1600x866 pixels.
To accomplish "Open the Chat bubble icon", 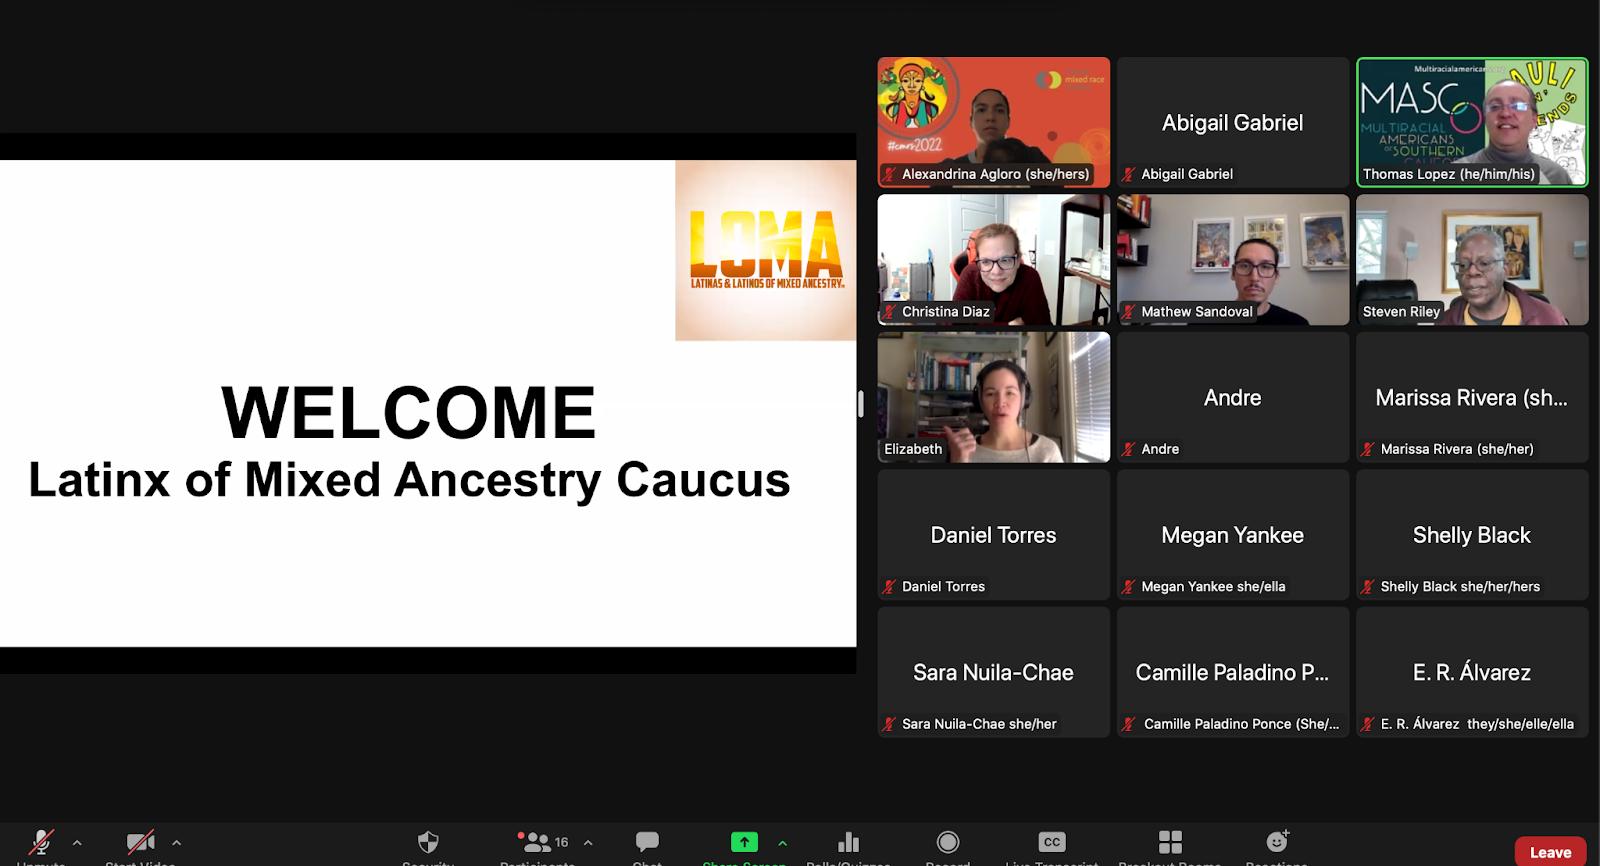I will [x=647, y=843].
